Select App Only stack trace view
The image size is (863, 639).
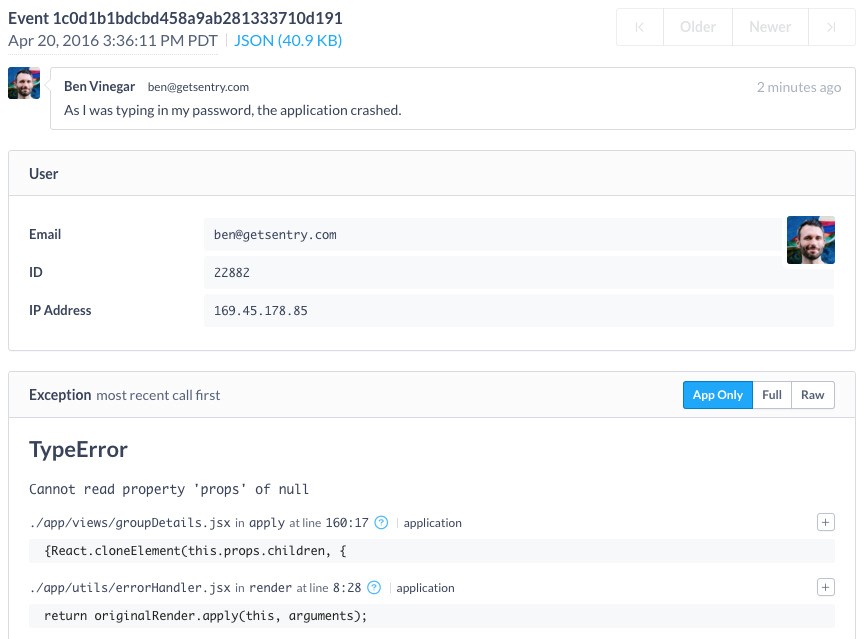[x=717, y=395]
